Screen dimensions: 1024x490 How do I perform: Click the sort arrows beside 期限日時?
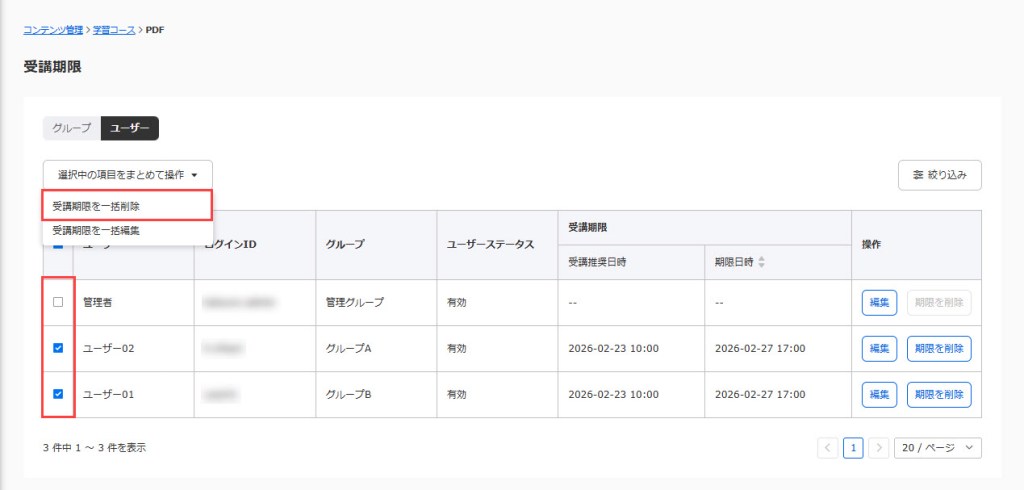762,262
